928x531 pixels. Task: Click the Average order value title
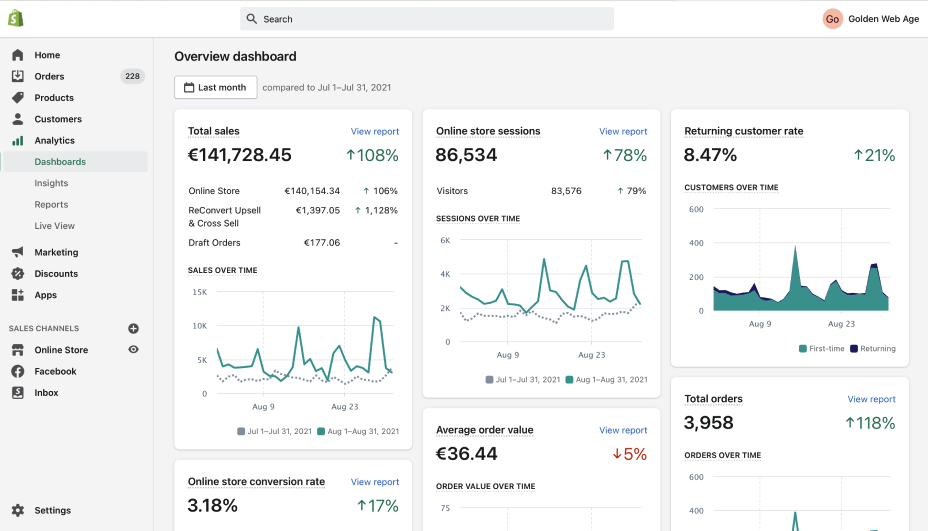[485, 430]
